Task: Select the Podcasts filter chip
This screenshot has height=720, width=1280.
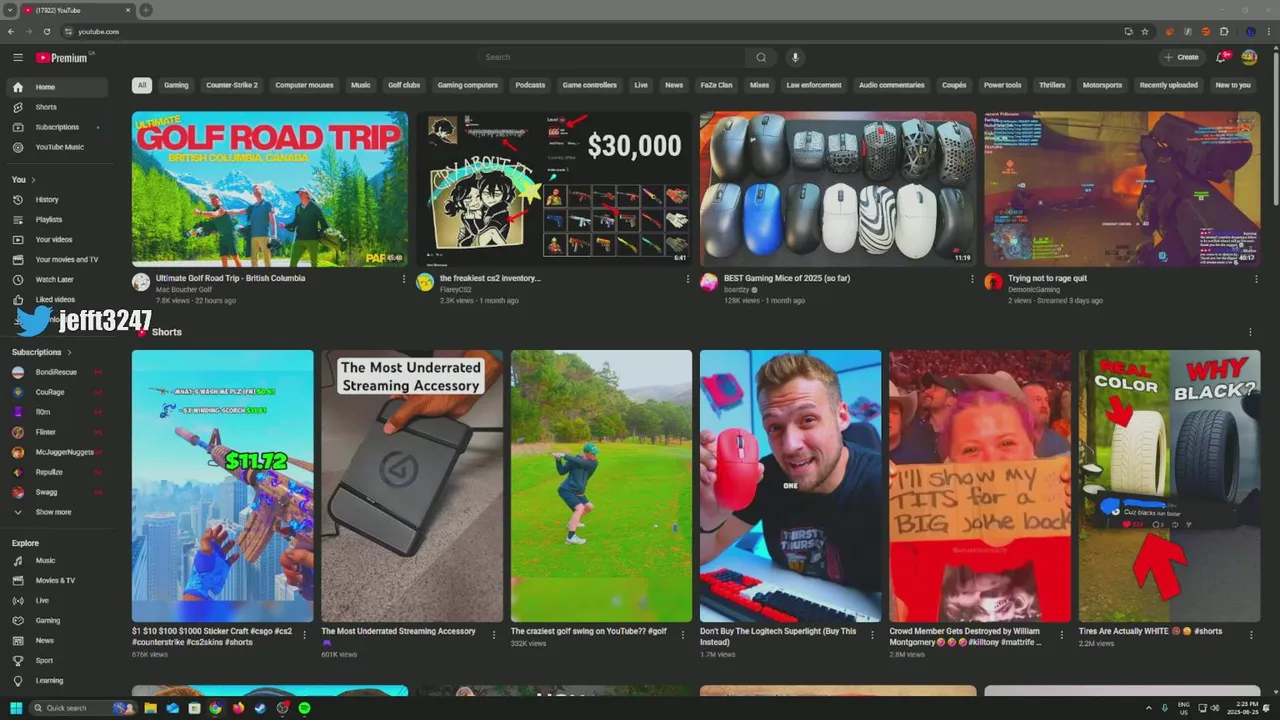Action: click(530, 85)
